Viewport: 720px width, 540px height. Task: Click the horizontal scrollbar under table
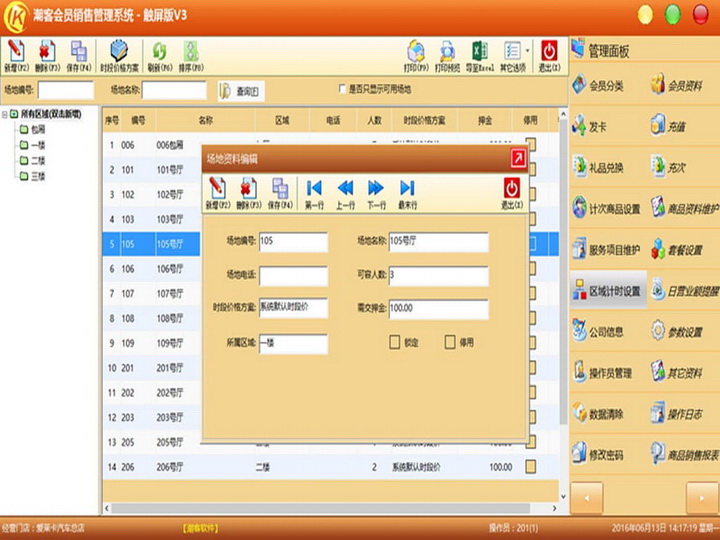[321, 508]
